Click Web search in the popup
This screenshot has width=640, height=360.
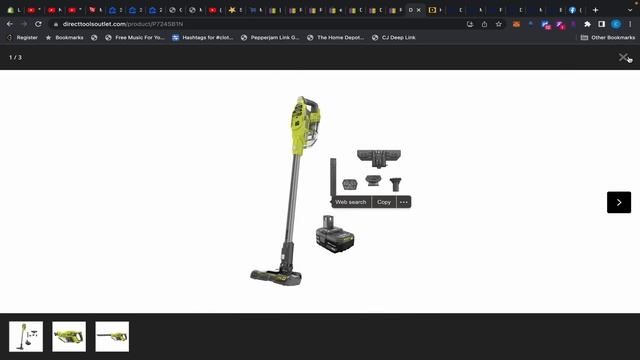tap(351, 202)
